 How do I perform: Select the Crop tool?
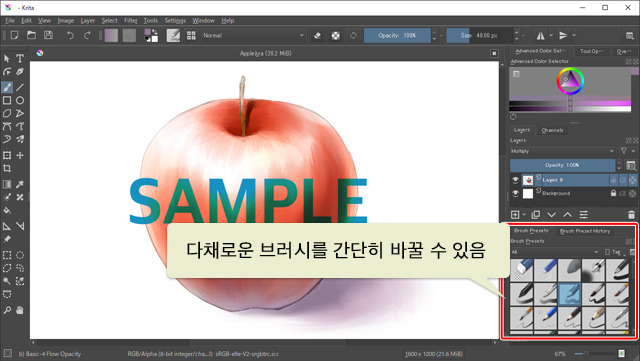click(7, 168)
